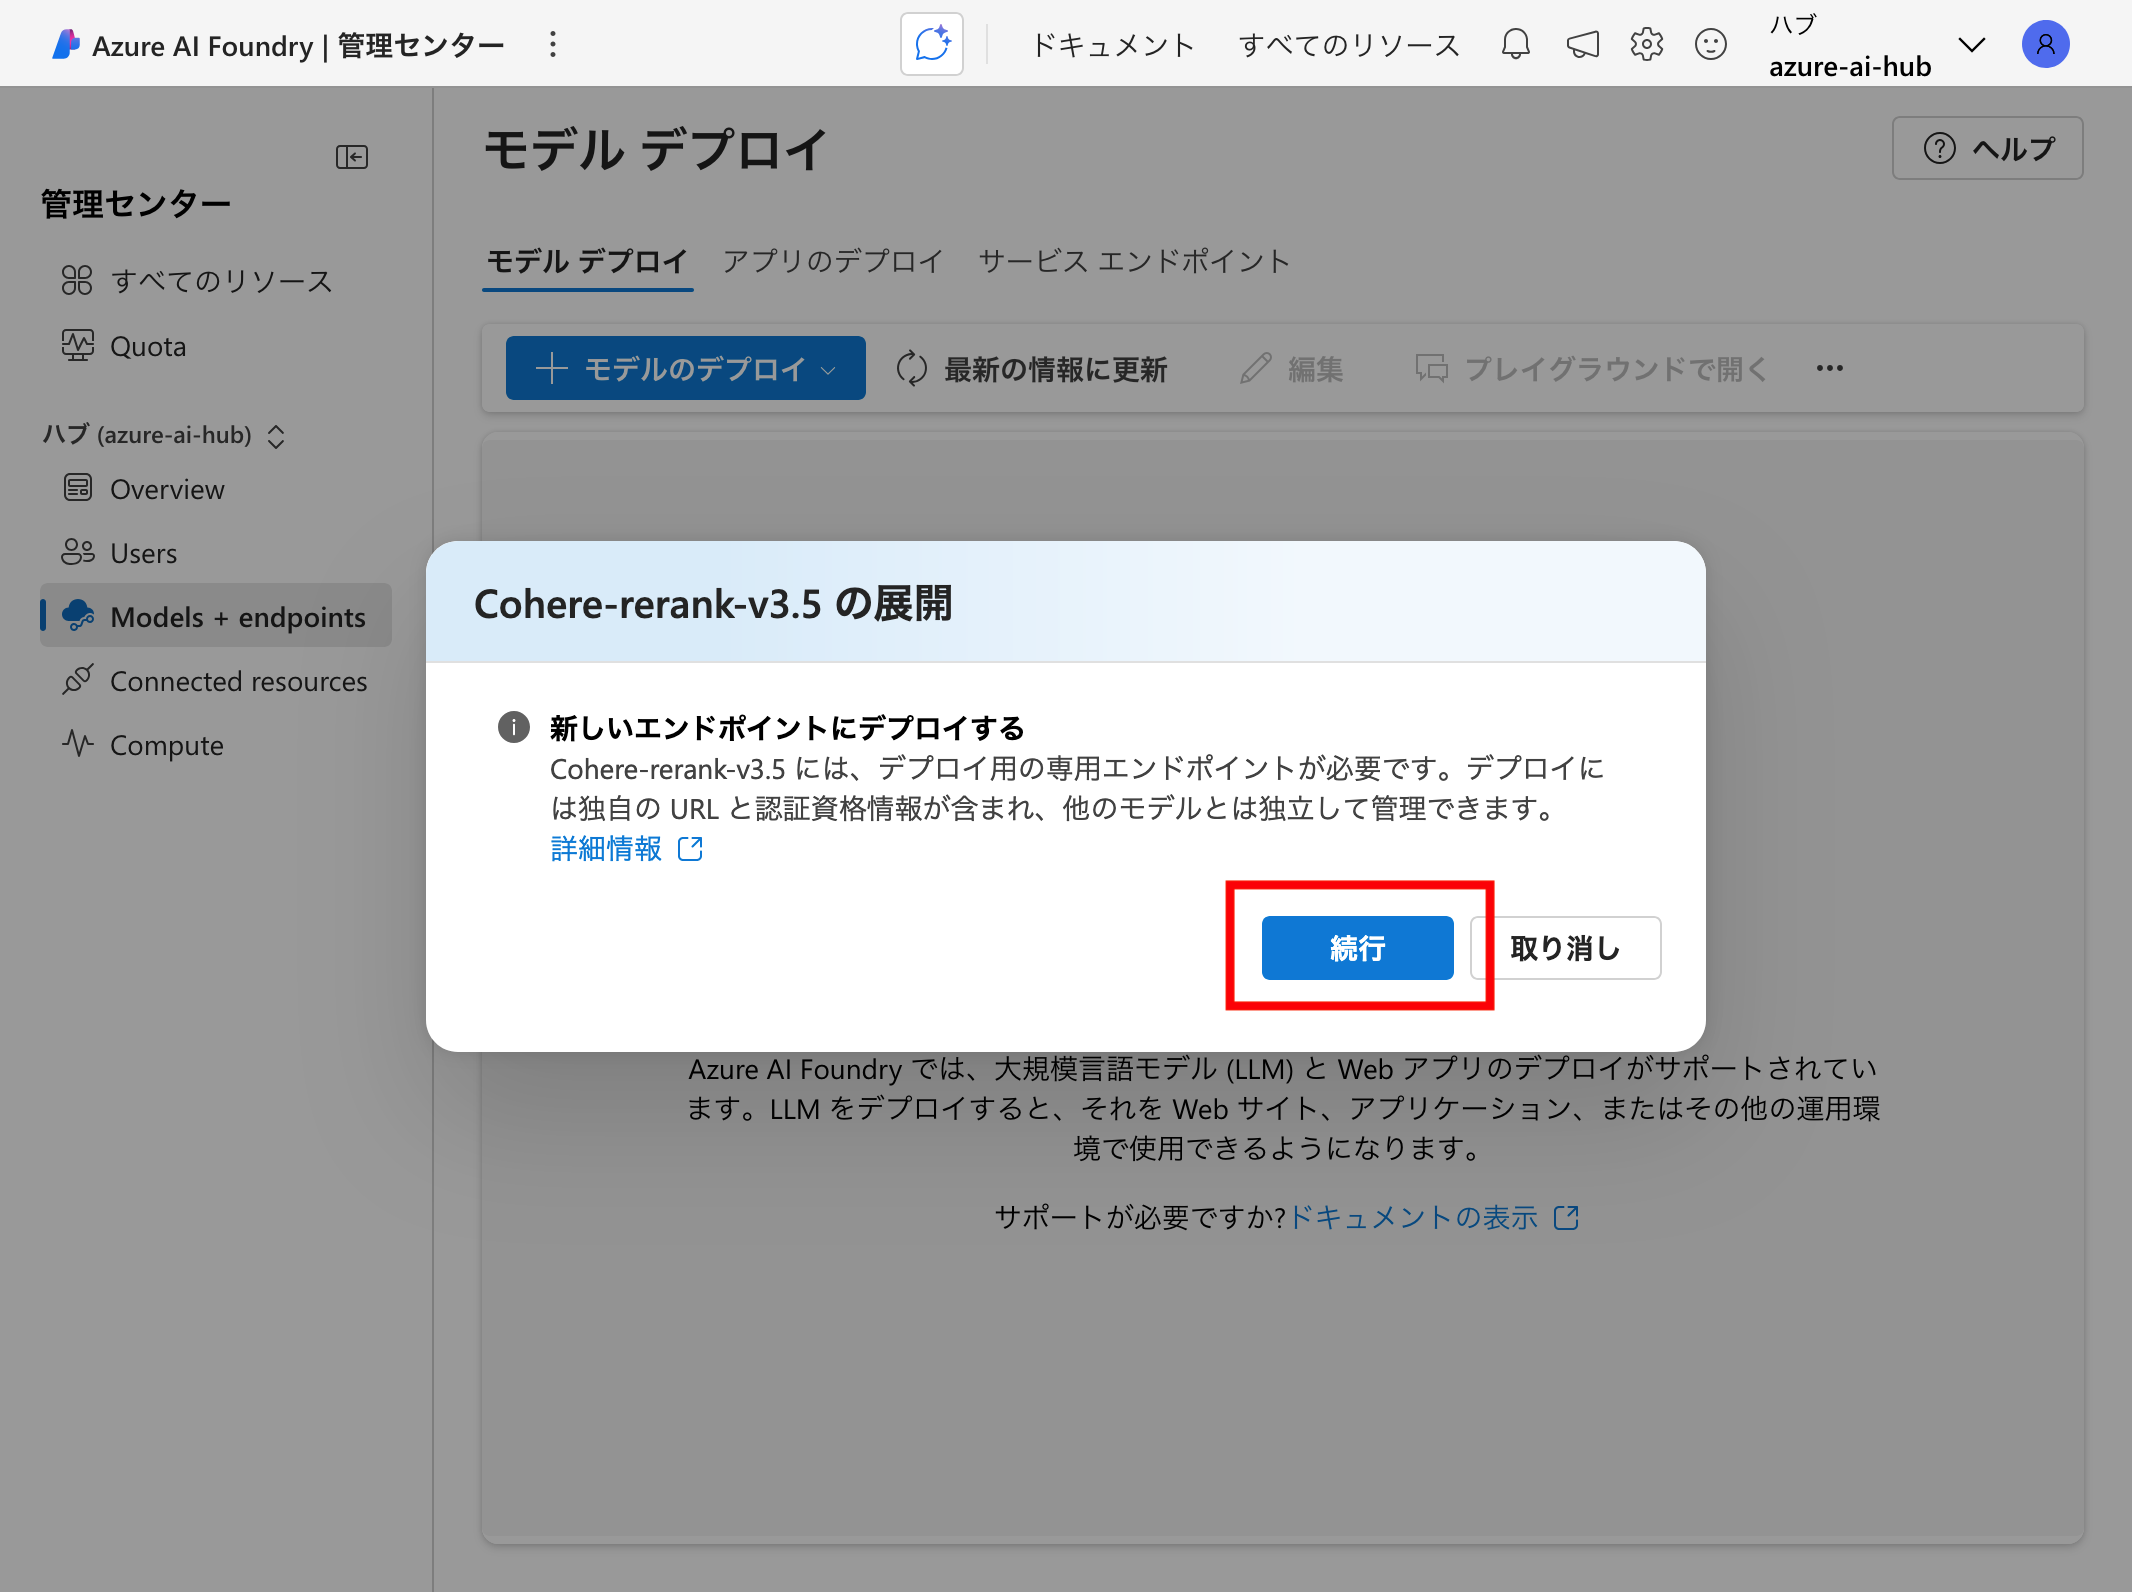Click the announcements megaphone icon
The height and width of the screenshot is (1592, 2132).
coord(1582,44)
